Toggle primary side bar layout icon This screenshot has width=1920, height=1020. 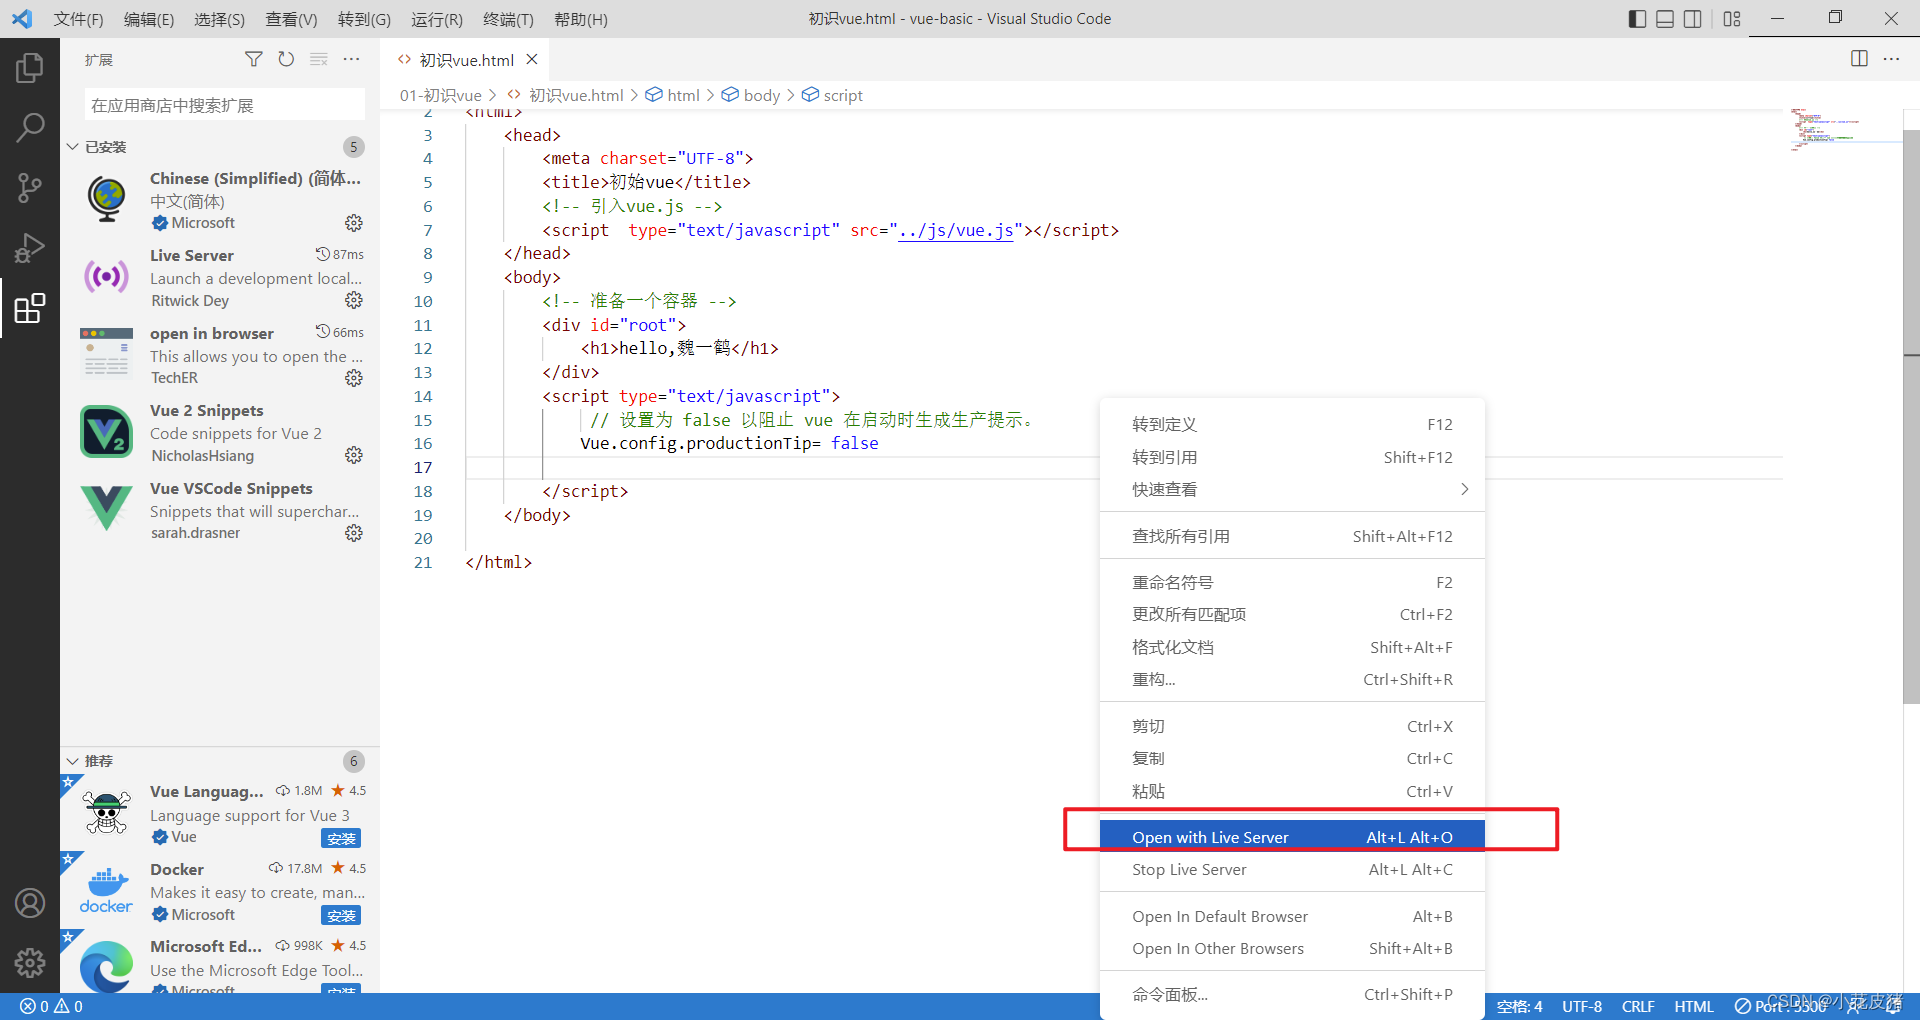pyautogui.click(x=1637, y=19)
